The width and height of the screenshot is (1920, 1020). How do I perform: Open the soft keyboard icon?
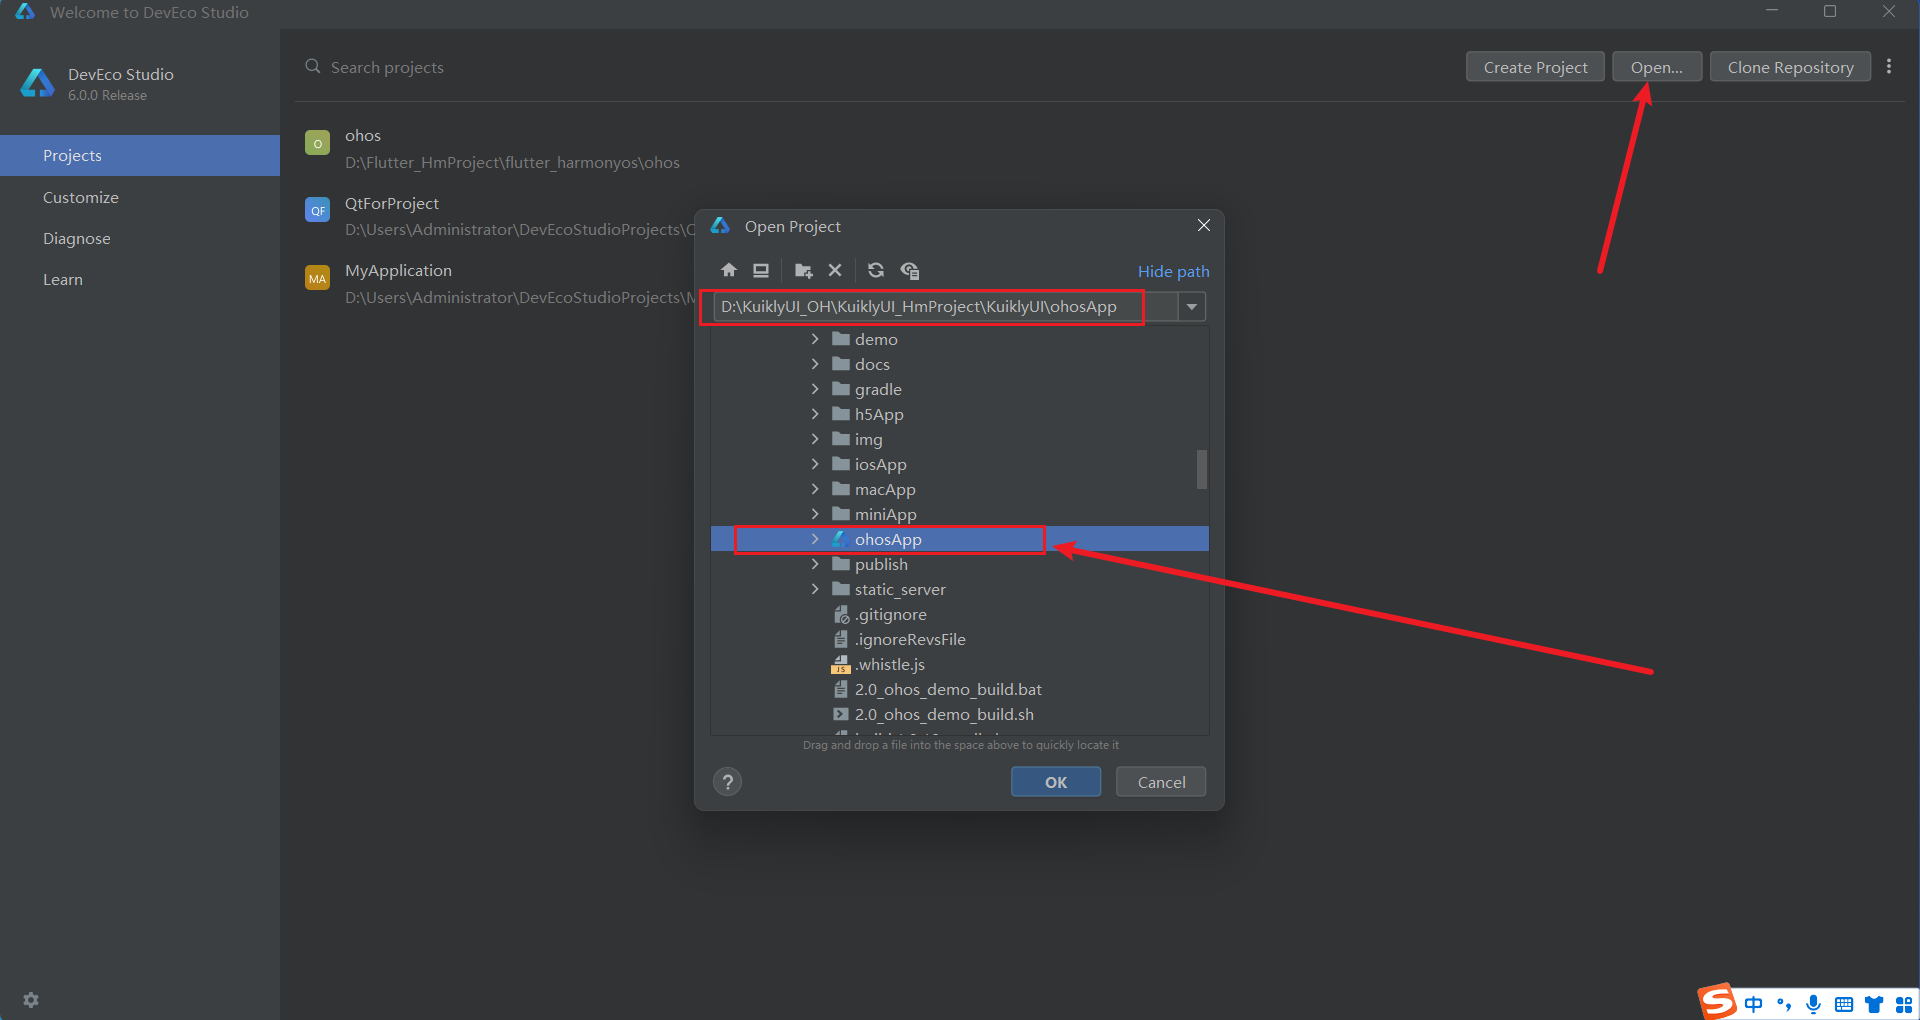coord(1844,1004)
